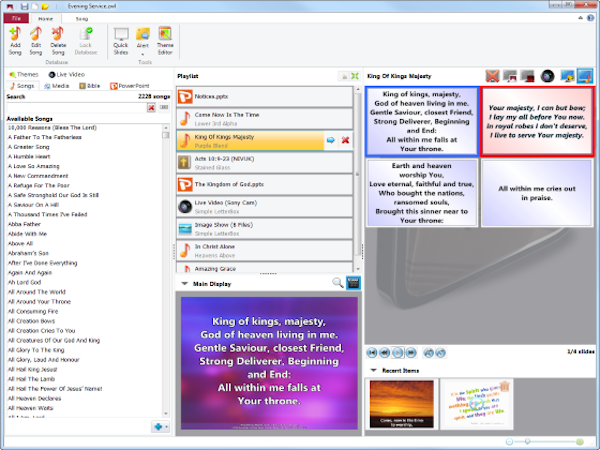The height and width of the screenshot is (450, 600).
Task: Select the Songs library tab
Action: coord(22,86)
